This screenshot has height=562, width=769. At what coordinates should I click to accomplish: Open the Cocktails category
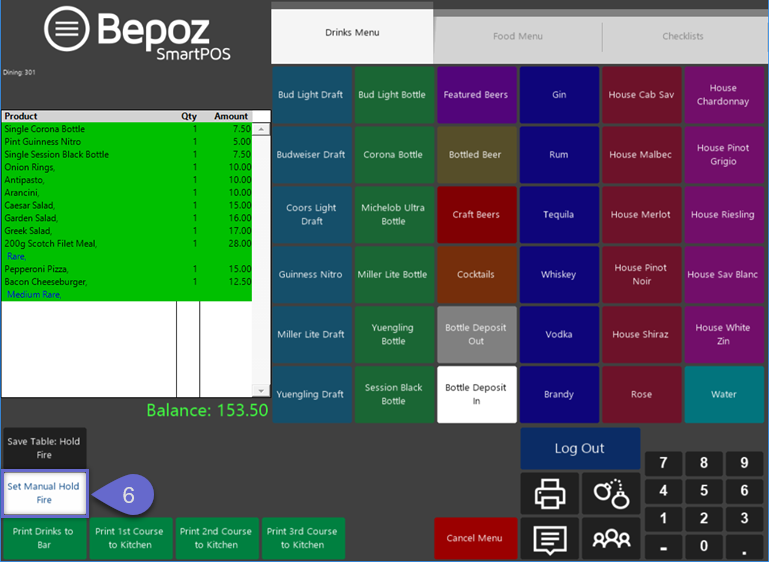[477, 275]
